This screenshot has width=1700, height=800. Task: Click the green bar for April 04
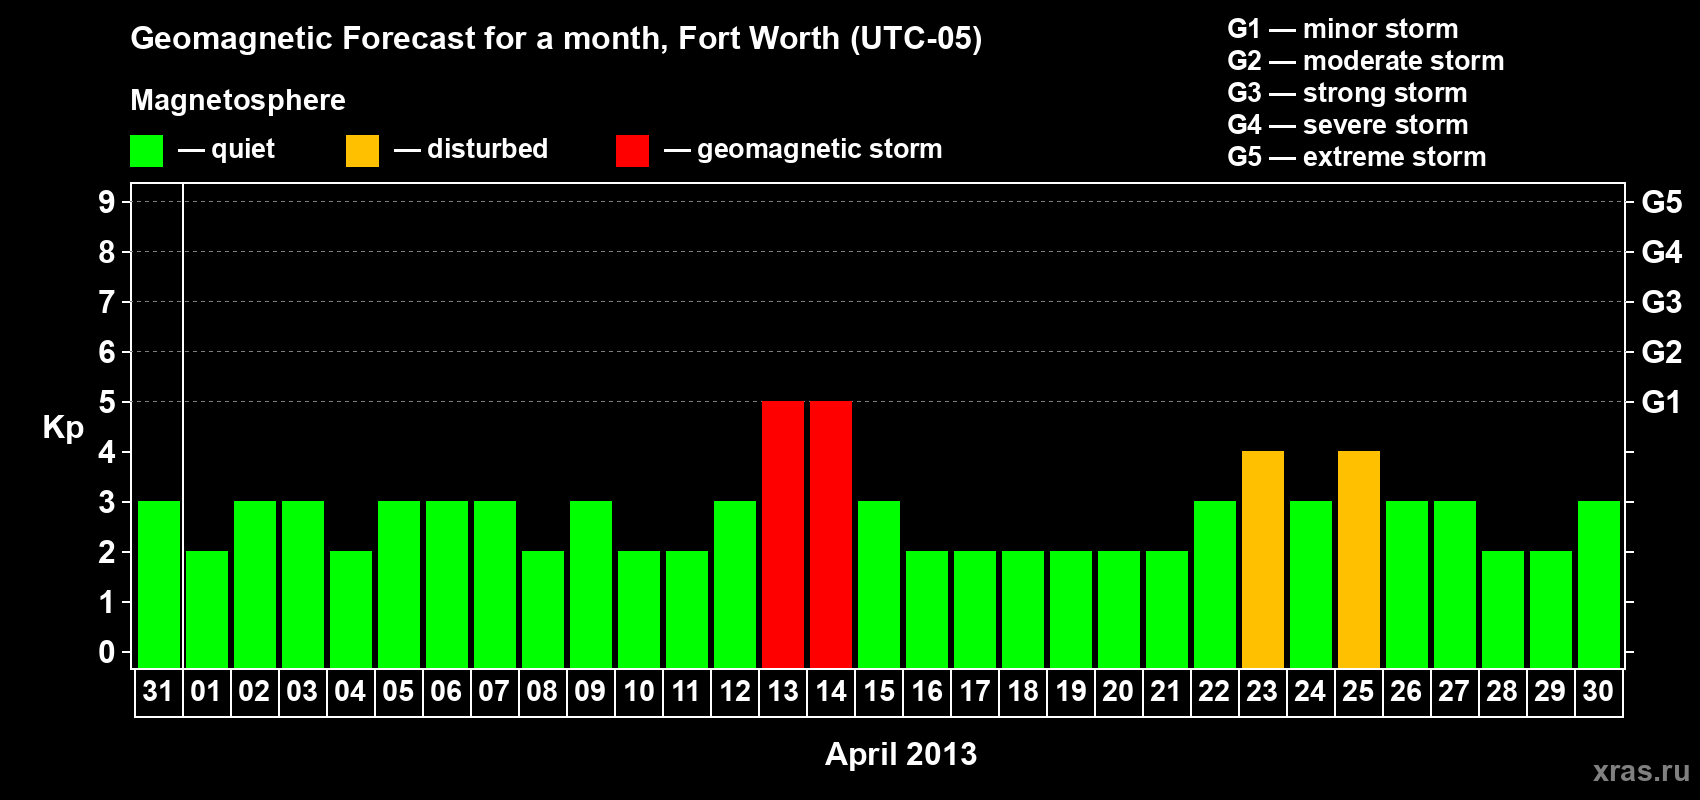click(351, 609)
